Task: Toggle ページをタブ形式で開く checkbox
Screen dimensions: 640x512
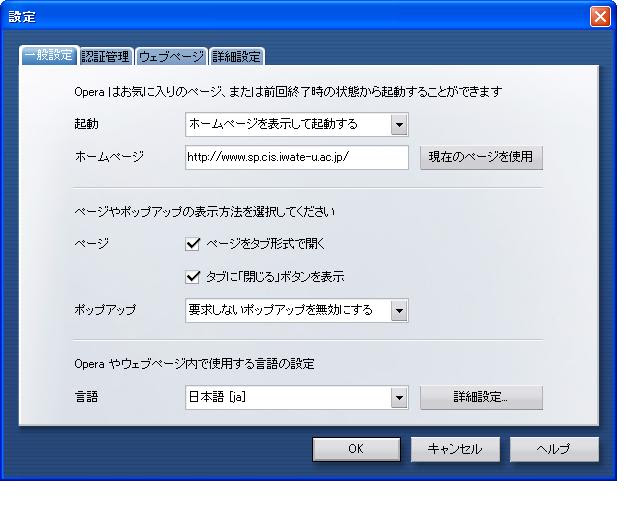Action: pyautogui.click(x=193, y=244)
